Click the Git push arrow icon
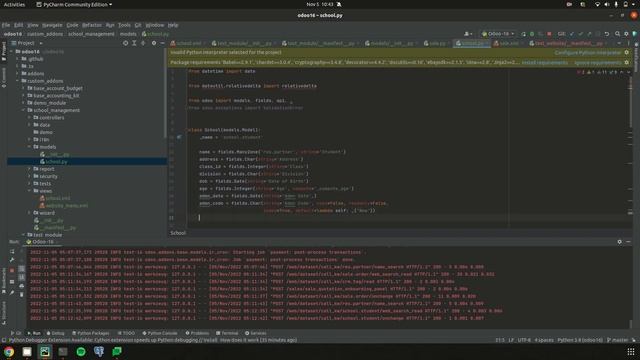The image size is (640, 360). (589, 34)
